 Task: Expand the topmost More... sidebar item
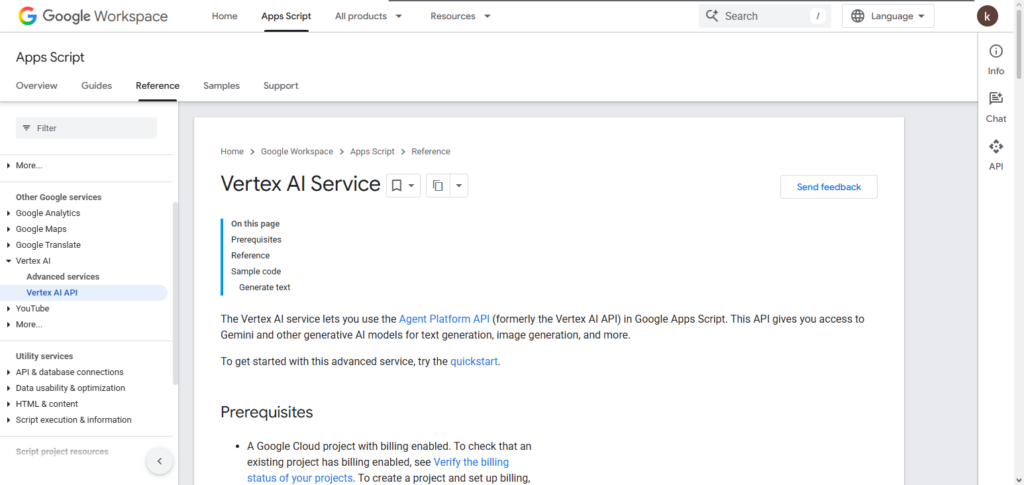8,166
